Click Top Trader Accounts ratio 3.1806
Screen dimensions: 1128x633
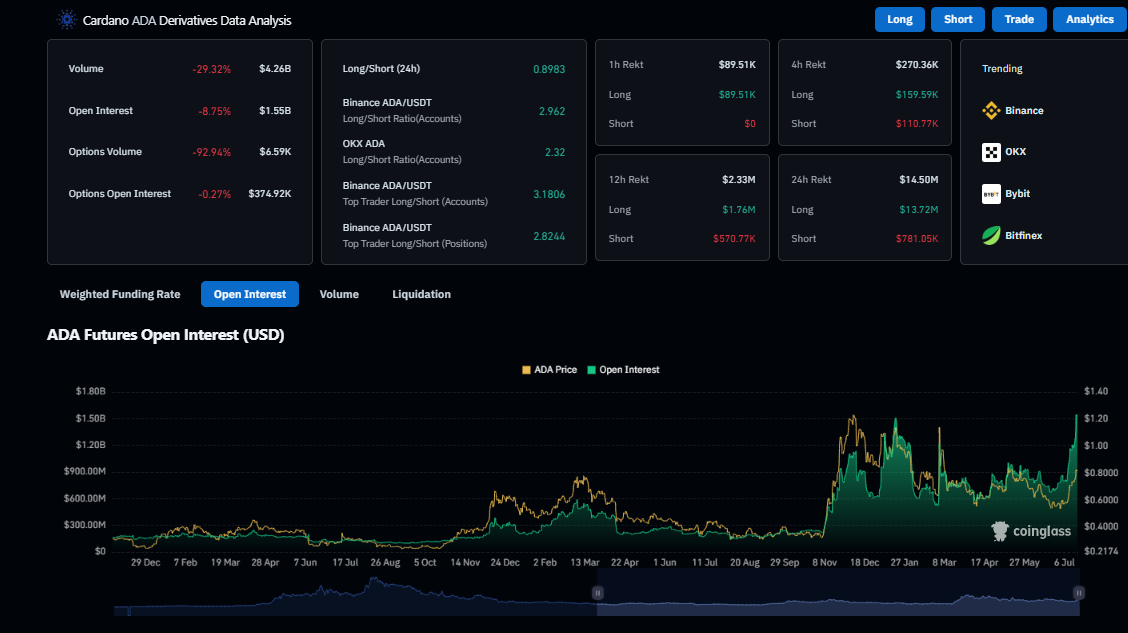pos(549,194)
